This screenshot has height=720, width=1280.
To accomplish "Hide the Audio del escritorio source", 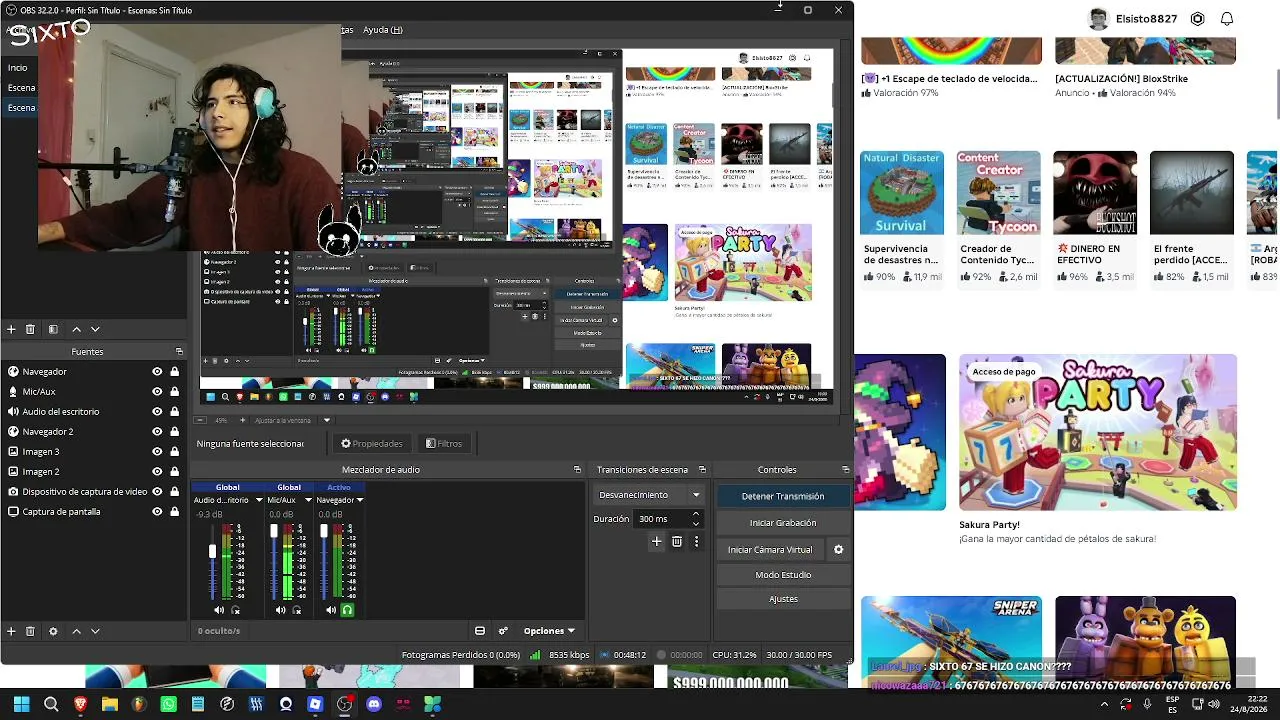I will coord(157,412).
